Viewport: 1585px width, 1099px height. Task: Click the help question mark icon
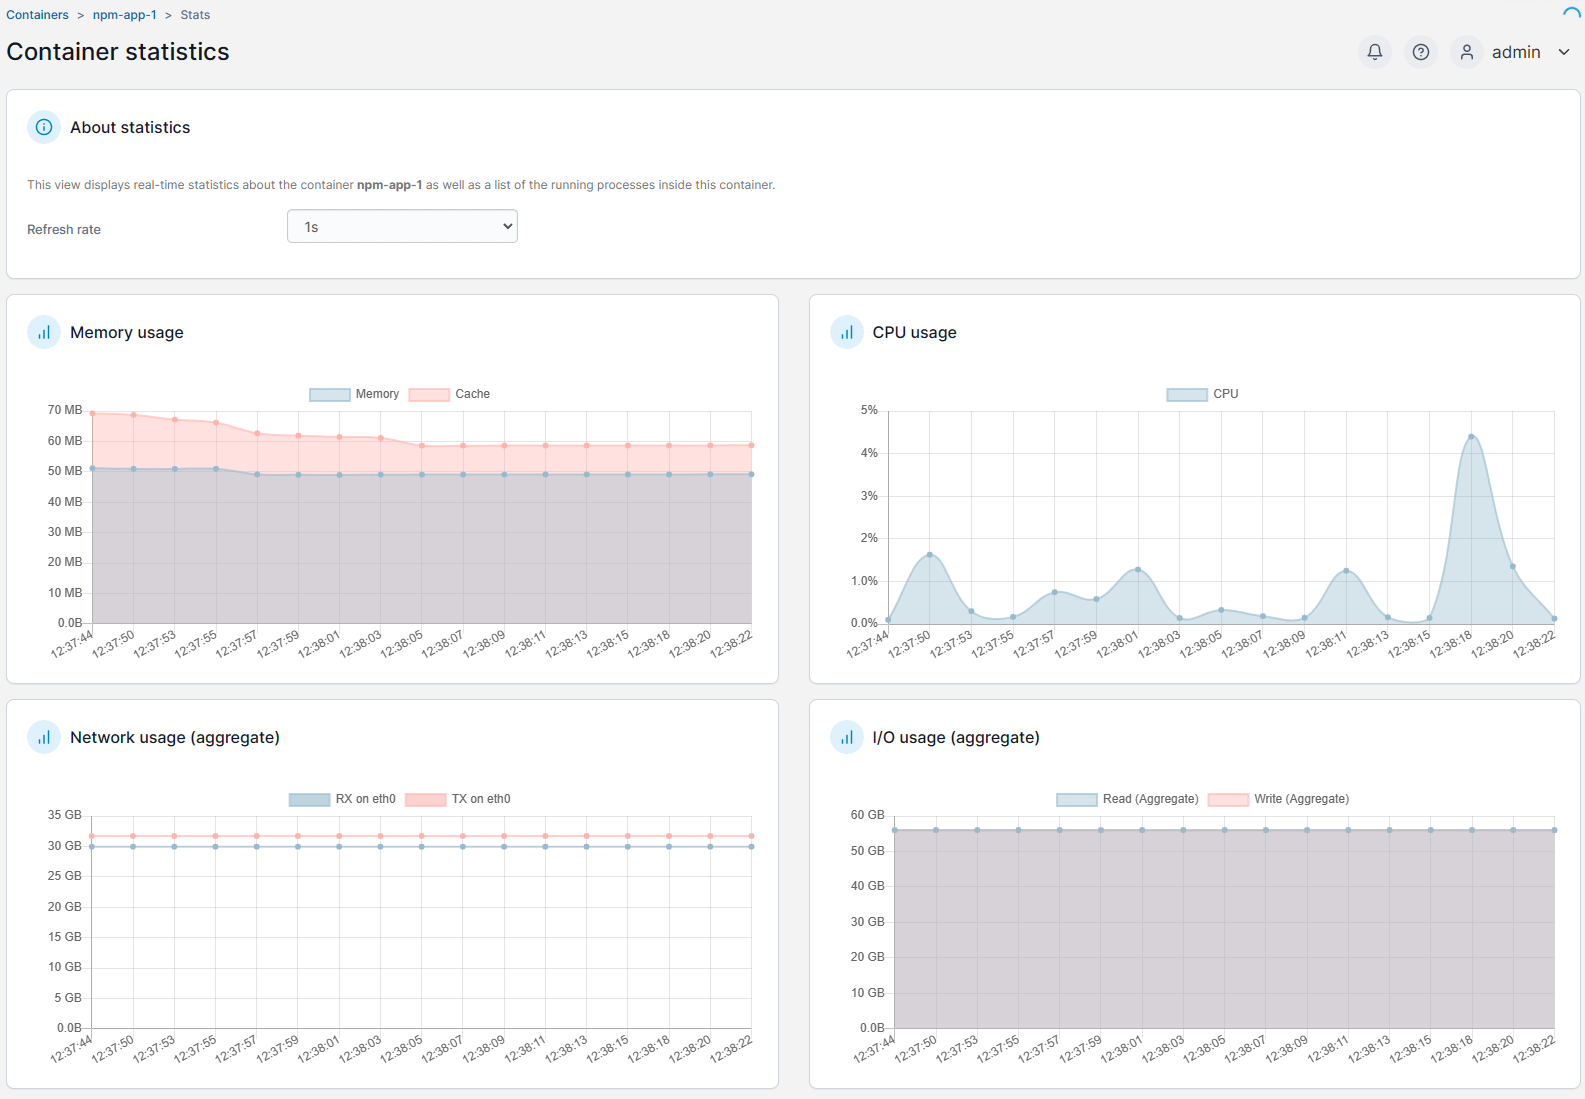point(1420,52)
